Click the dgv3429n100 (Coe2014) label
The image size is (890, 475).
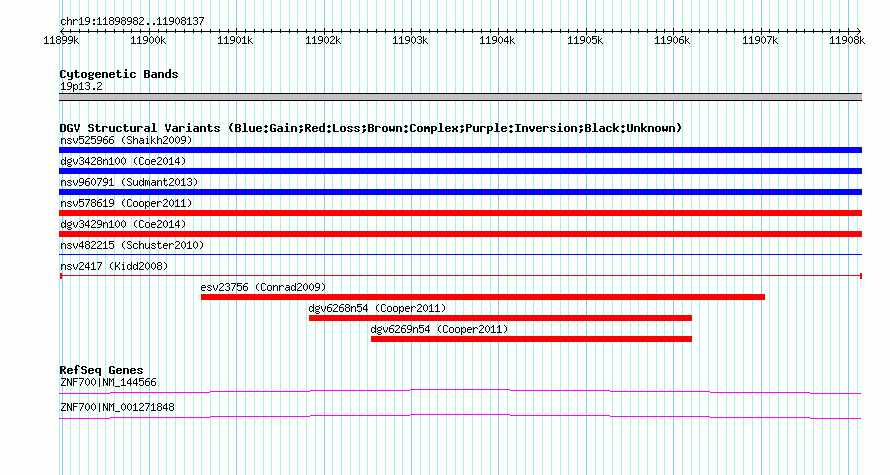[x=123, y=224]
